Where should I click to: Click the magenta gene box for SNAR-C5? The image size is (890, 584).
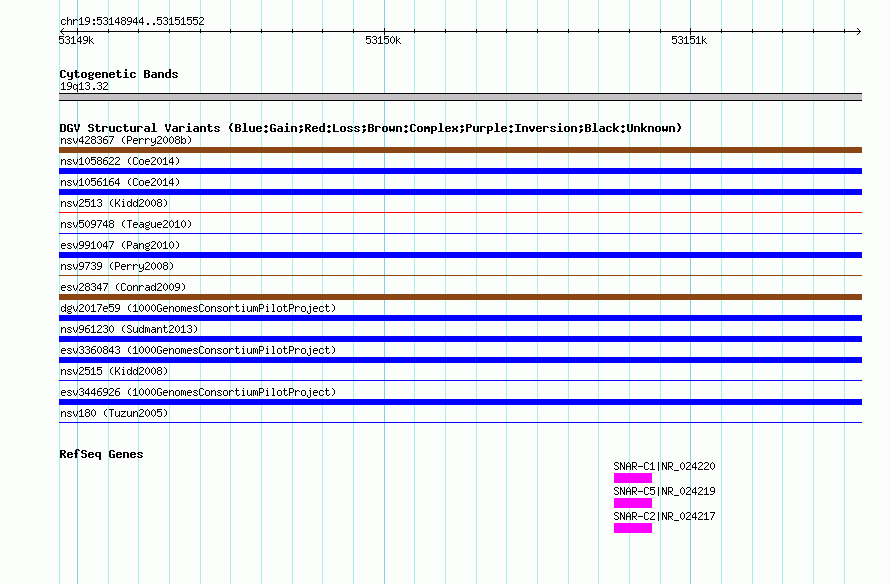[633, 503]
